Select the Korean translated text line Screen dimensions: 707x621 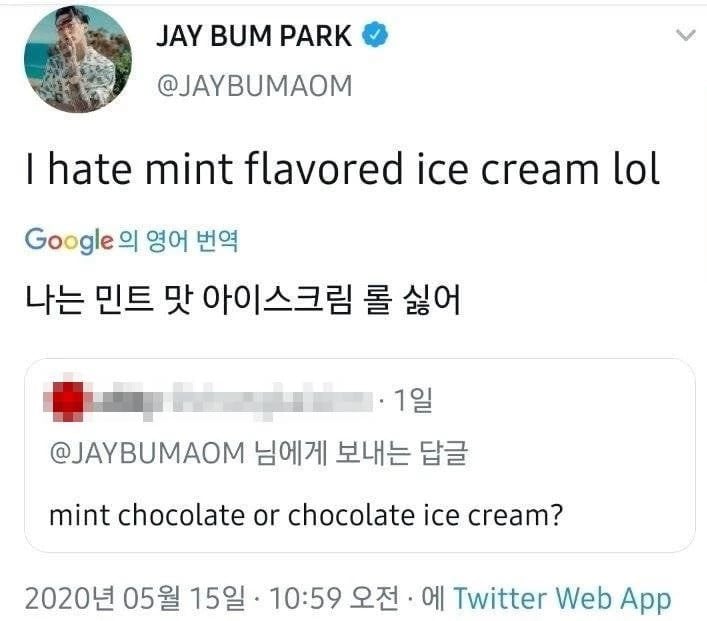[x=243, y=299]
